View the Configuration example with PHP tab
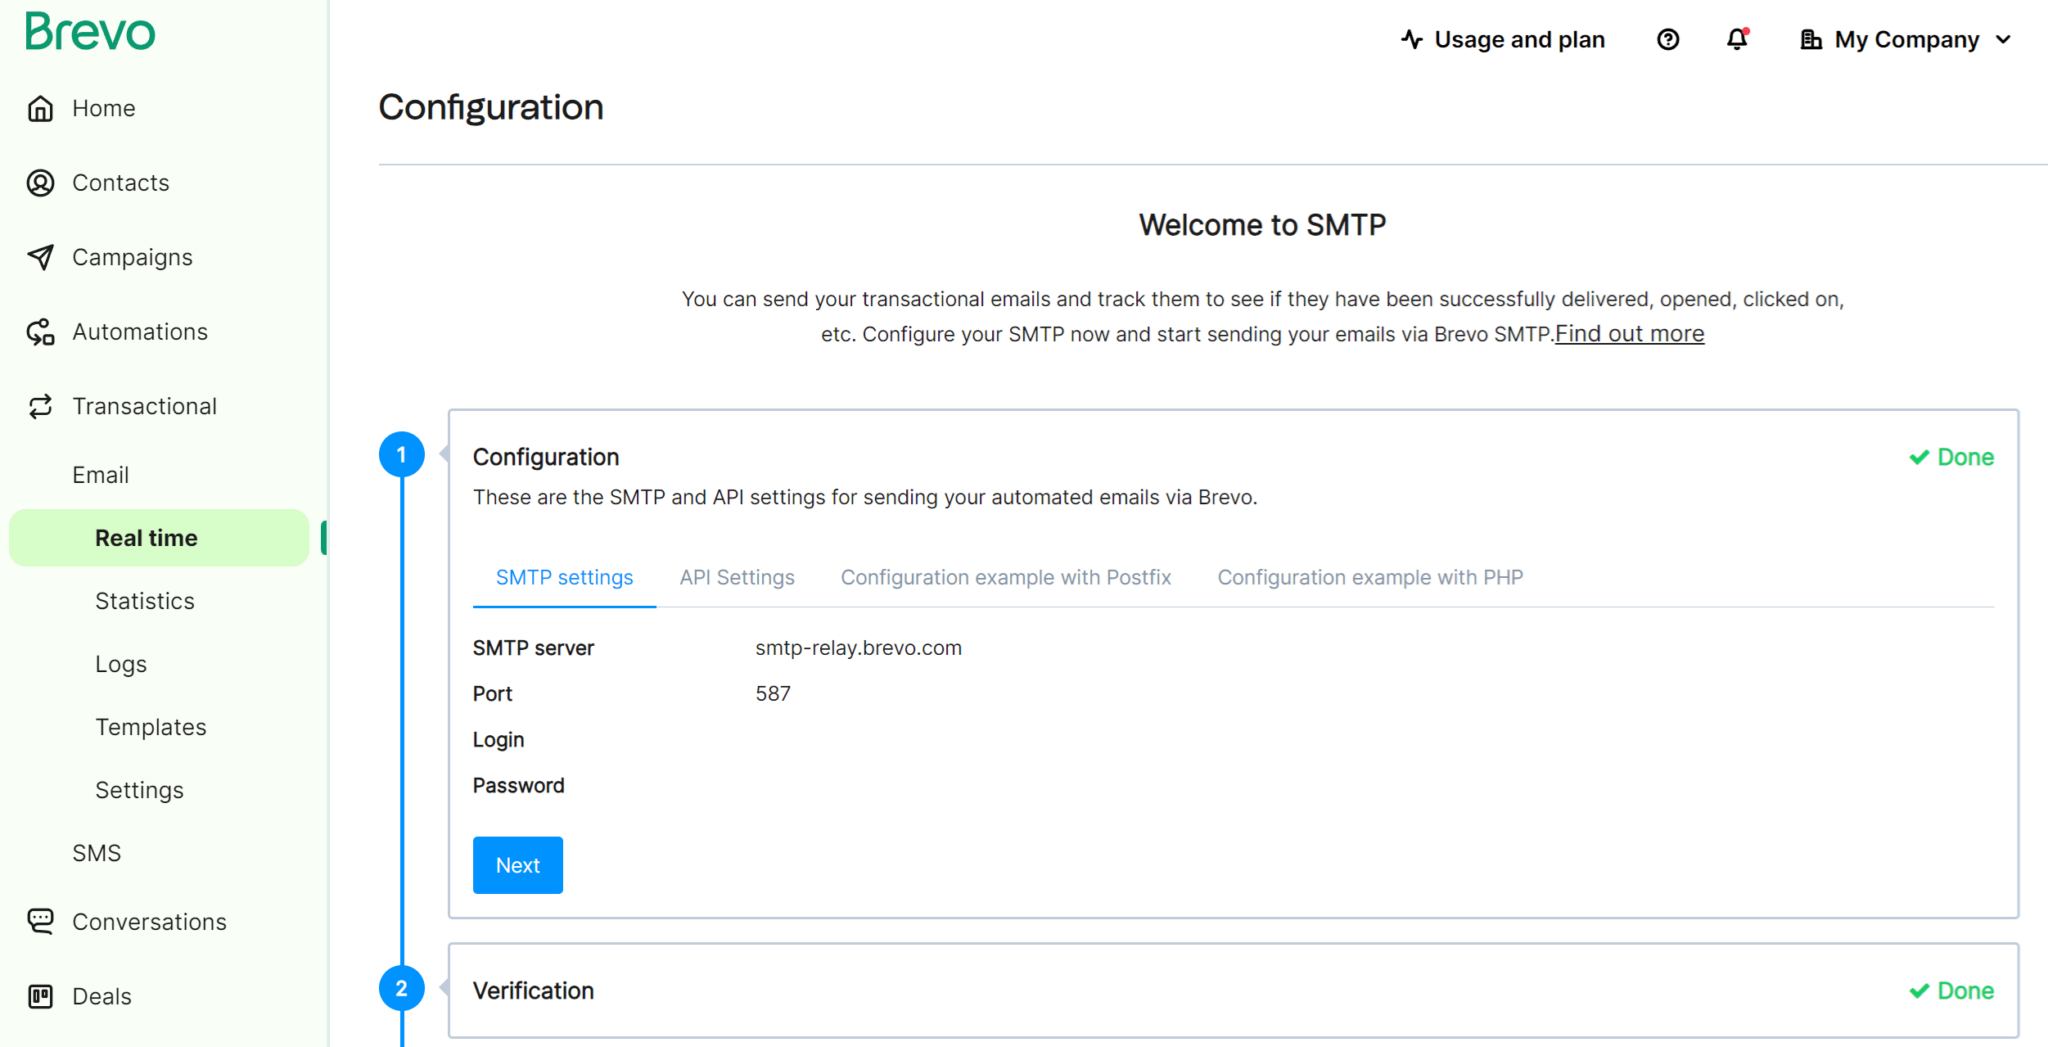 click(1370, 577)
